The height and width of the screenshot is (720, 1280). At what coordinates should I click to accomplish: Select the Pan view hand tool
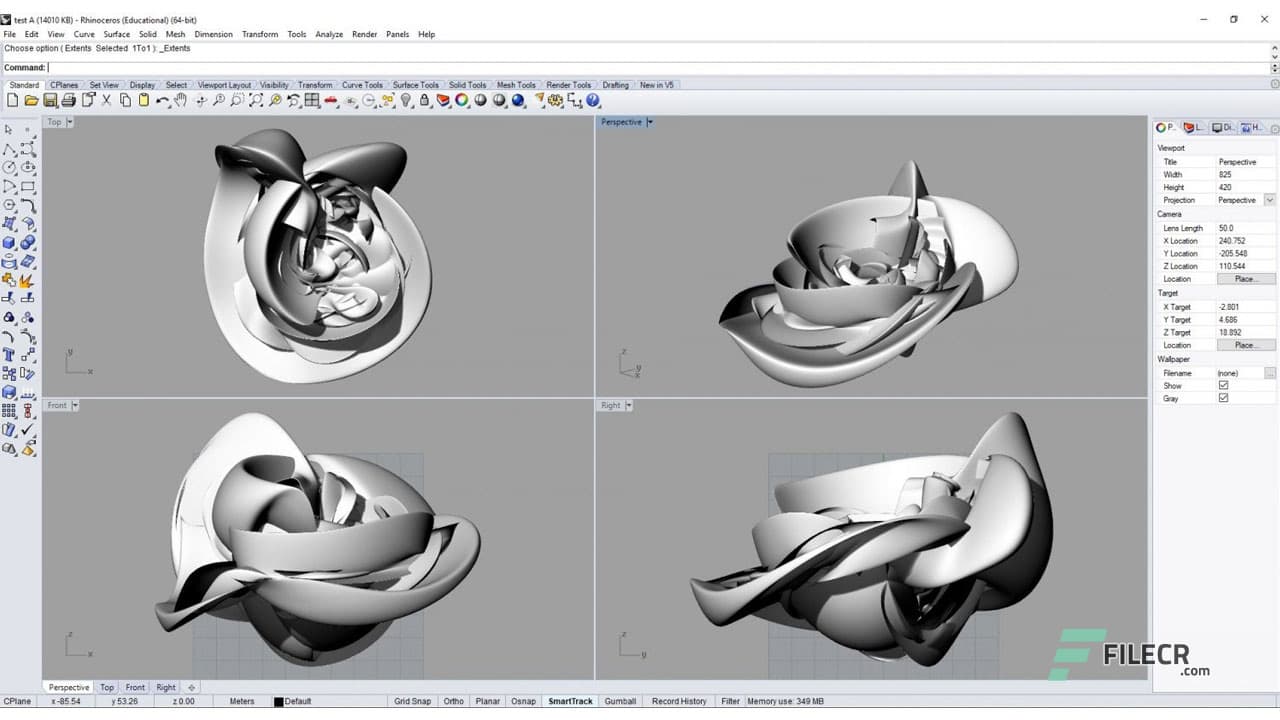pyautogui.click(x=180, y=101)
